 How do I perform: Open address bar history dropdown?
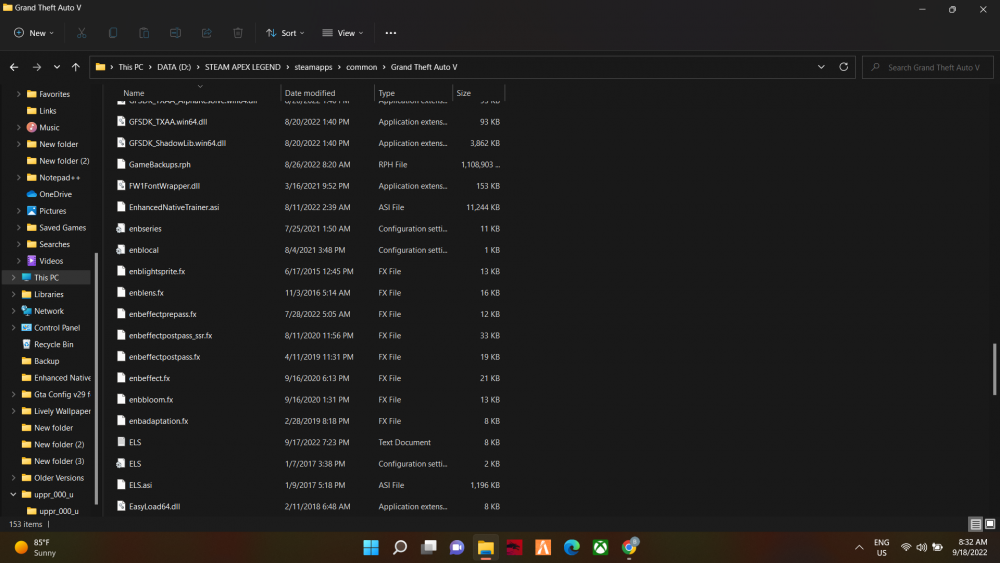point(821,67)
